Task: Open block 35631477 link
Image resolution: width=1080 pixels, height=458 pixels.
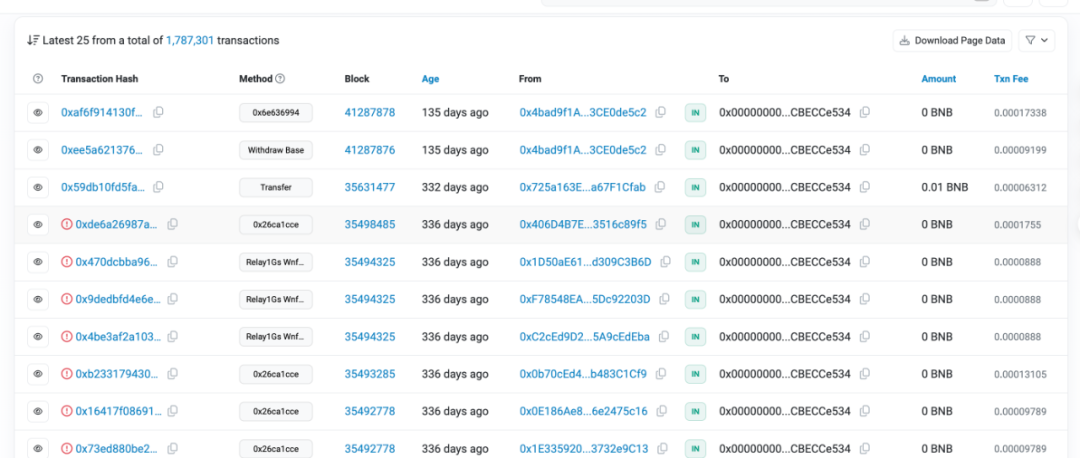Action: (369, 187)
